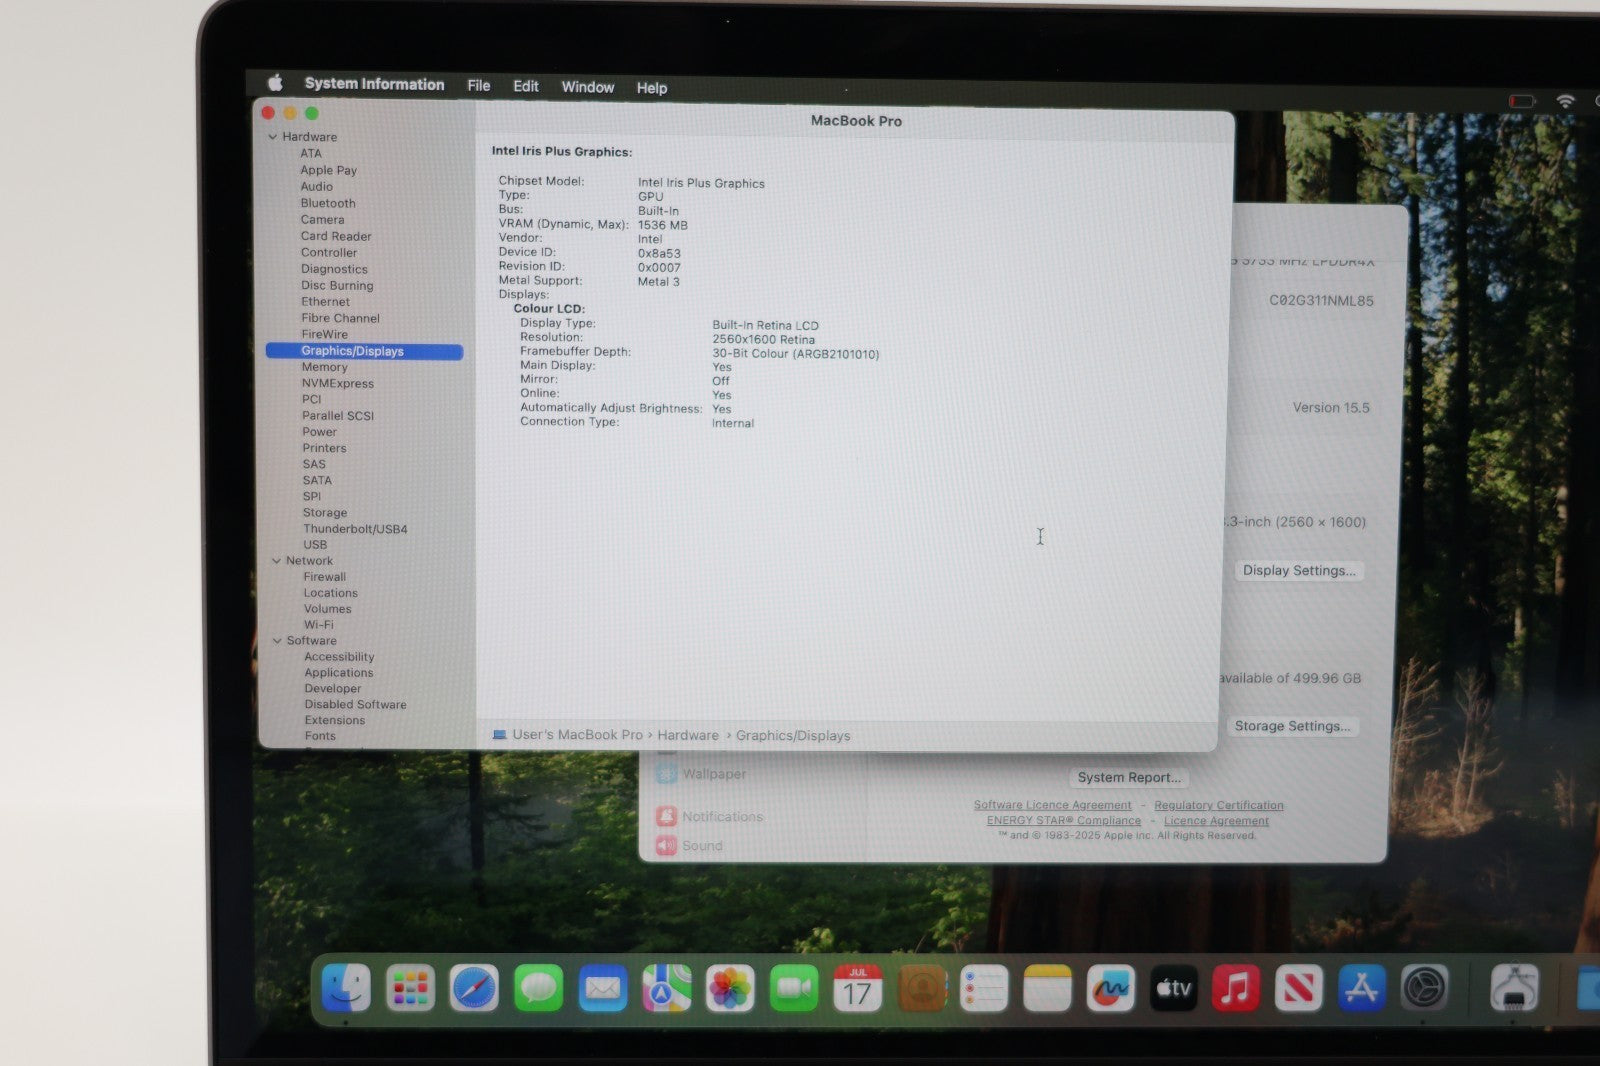Screen dimensions: 1600x1066
Task: Open Regulatory Certification link
Action: pyautogui.click(x=1219, y=806)
